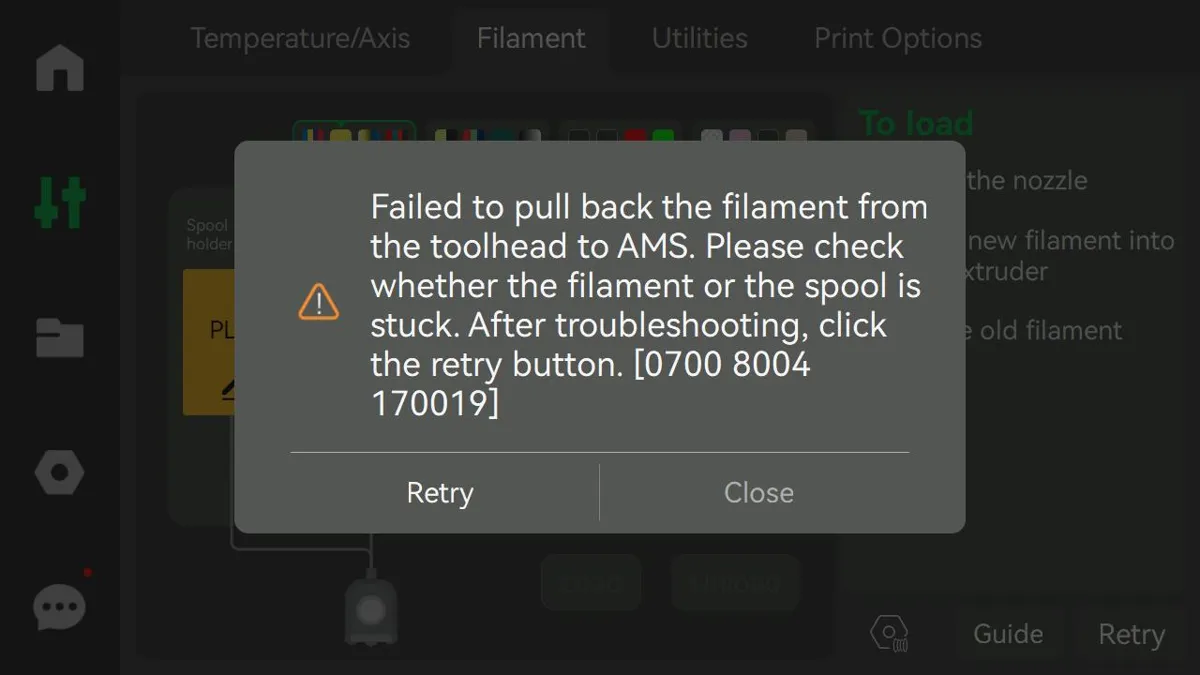Open the Home screen icon in sidebar

click(60, 67)
